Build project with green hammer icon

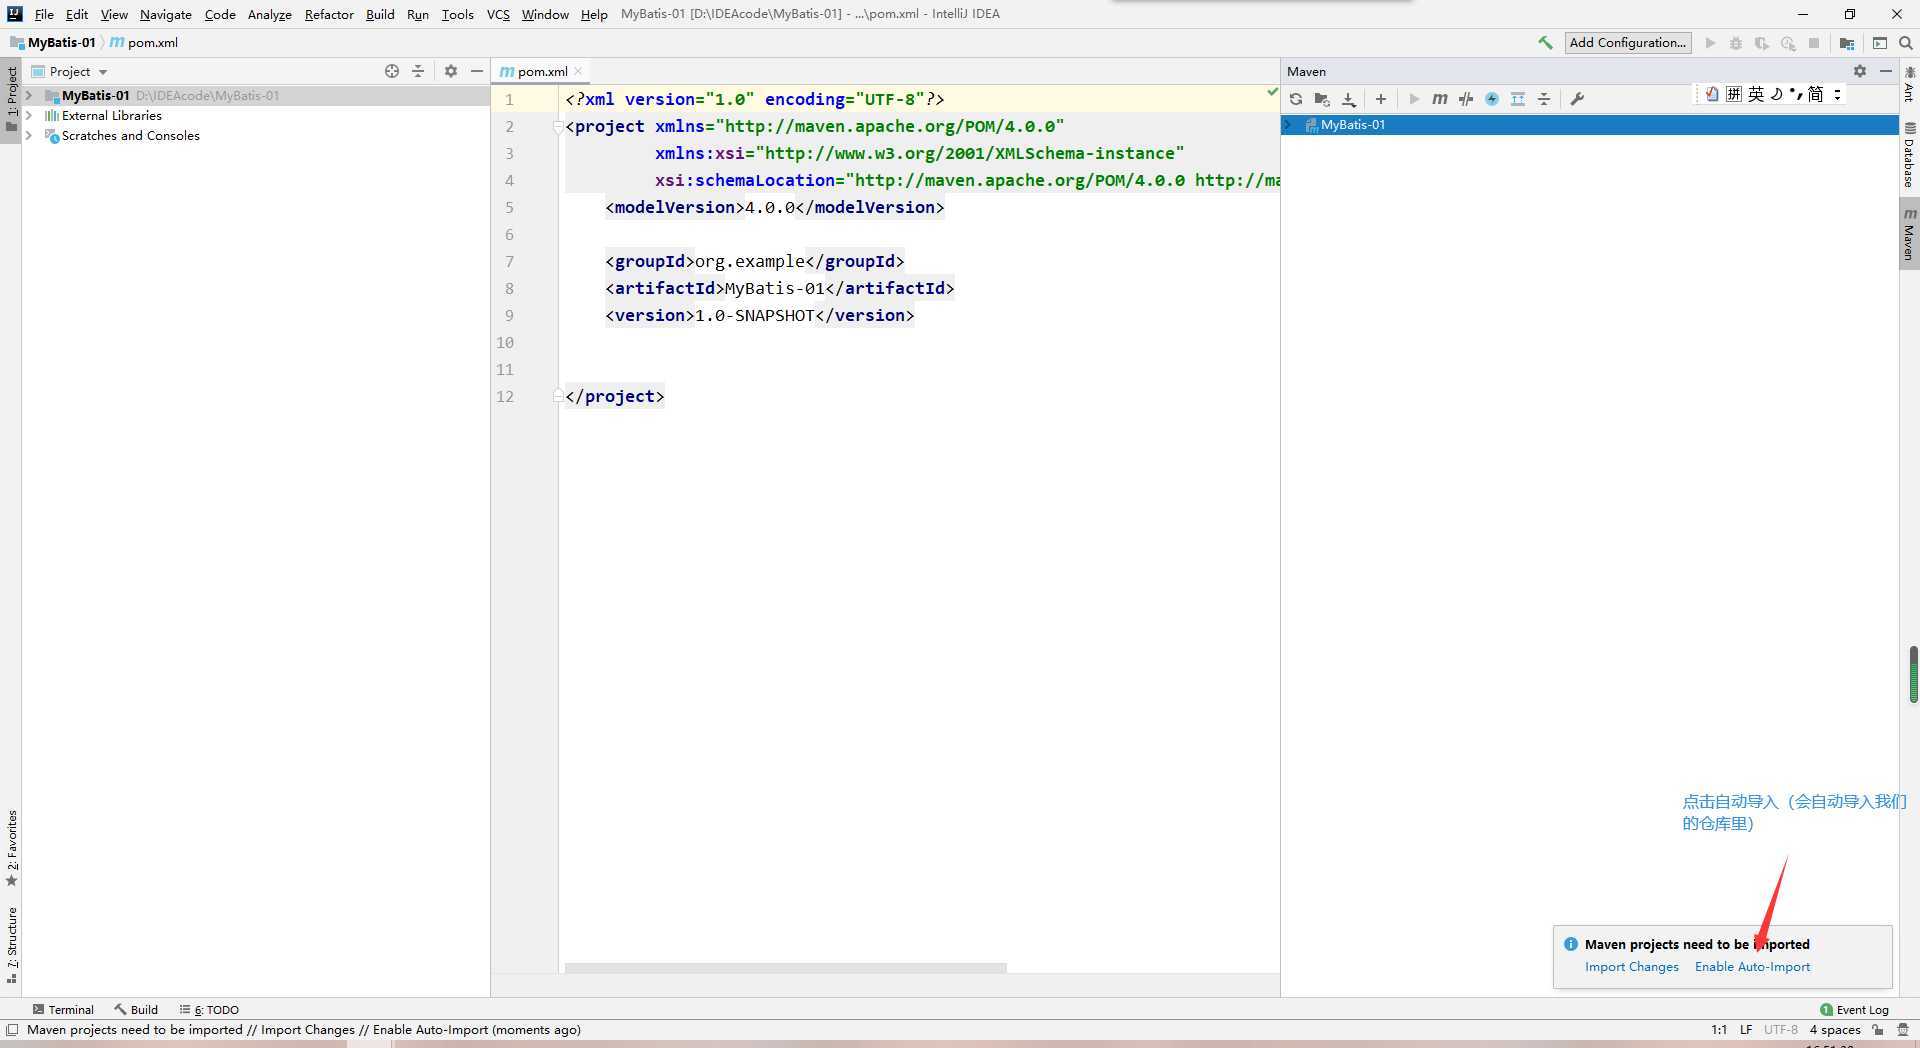[1545, 43]
